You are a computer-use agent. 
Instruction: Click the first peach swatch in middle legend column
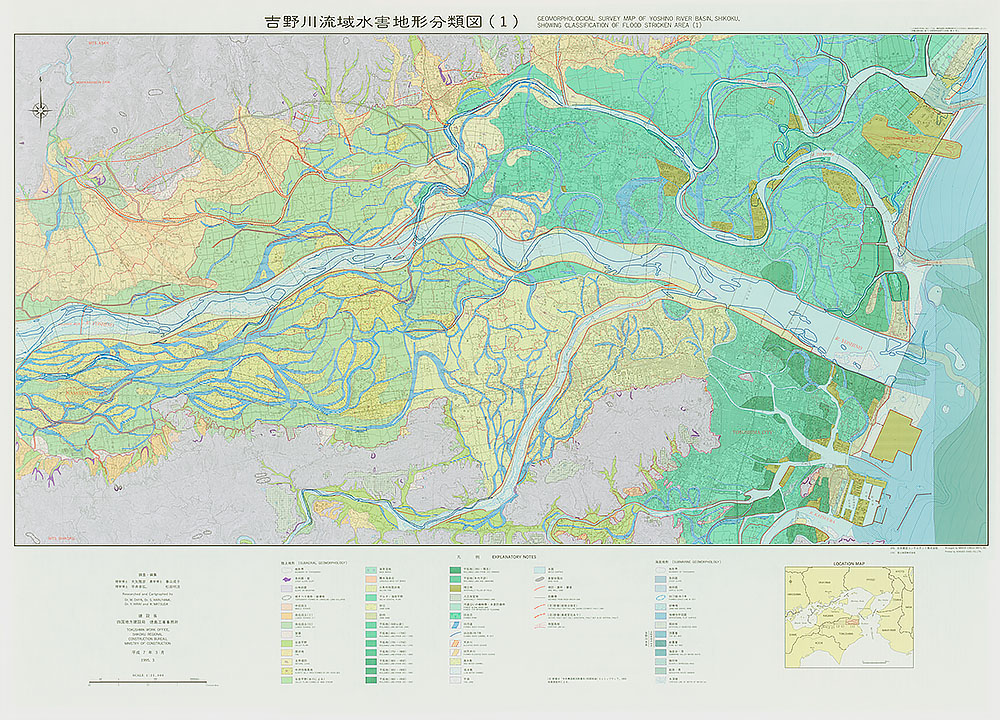371,577
